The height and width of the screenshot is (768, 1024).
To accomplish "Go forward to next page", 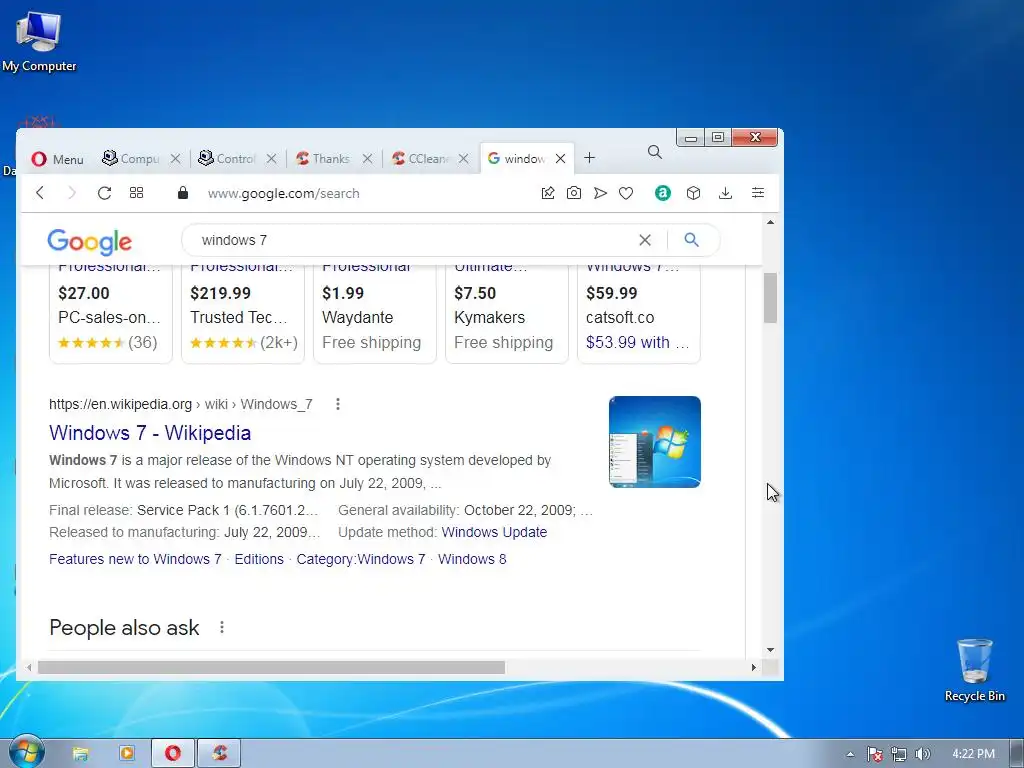I will pos(72,193).
